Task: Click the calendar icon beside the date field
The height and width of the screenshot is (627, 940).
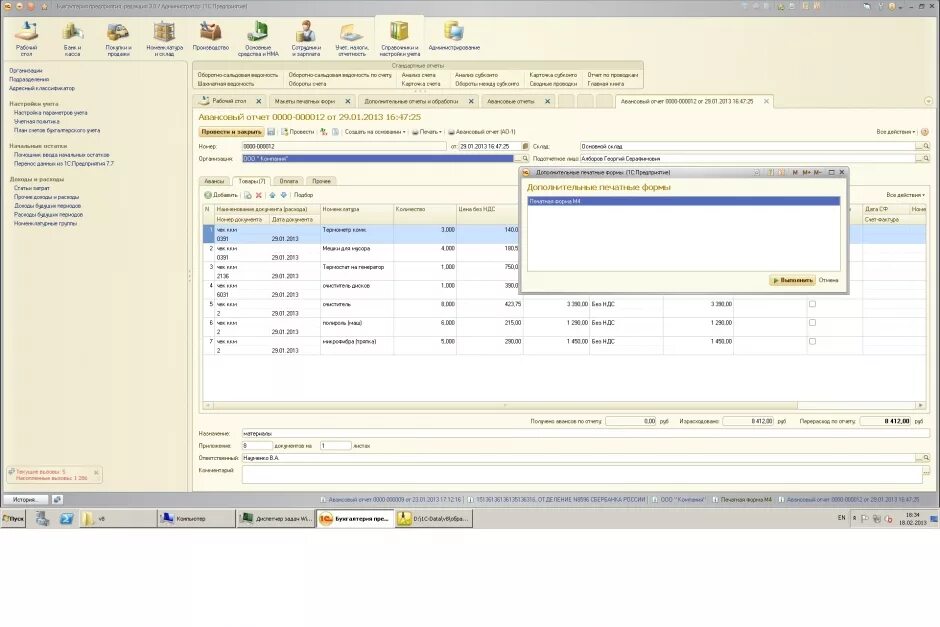Action: click(x=525, y=146)
